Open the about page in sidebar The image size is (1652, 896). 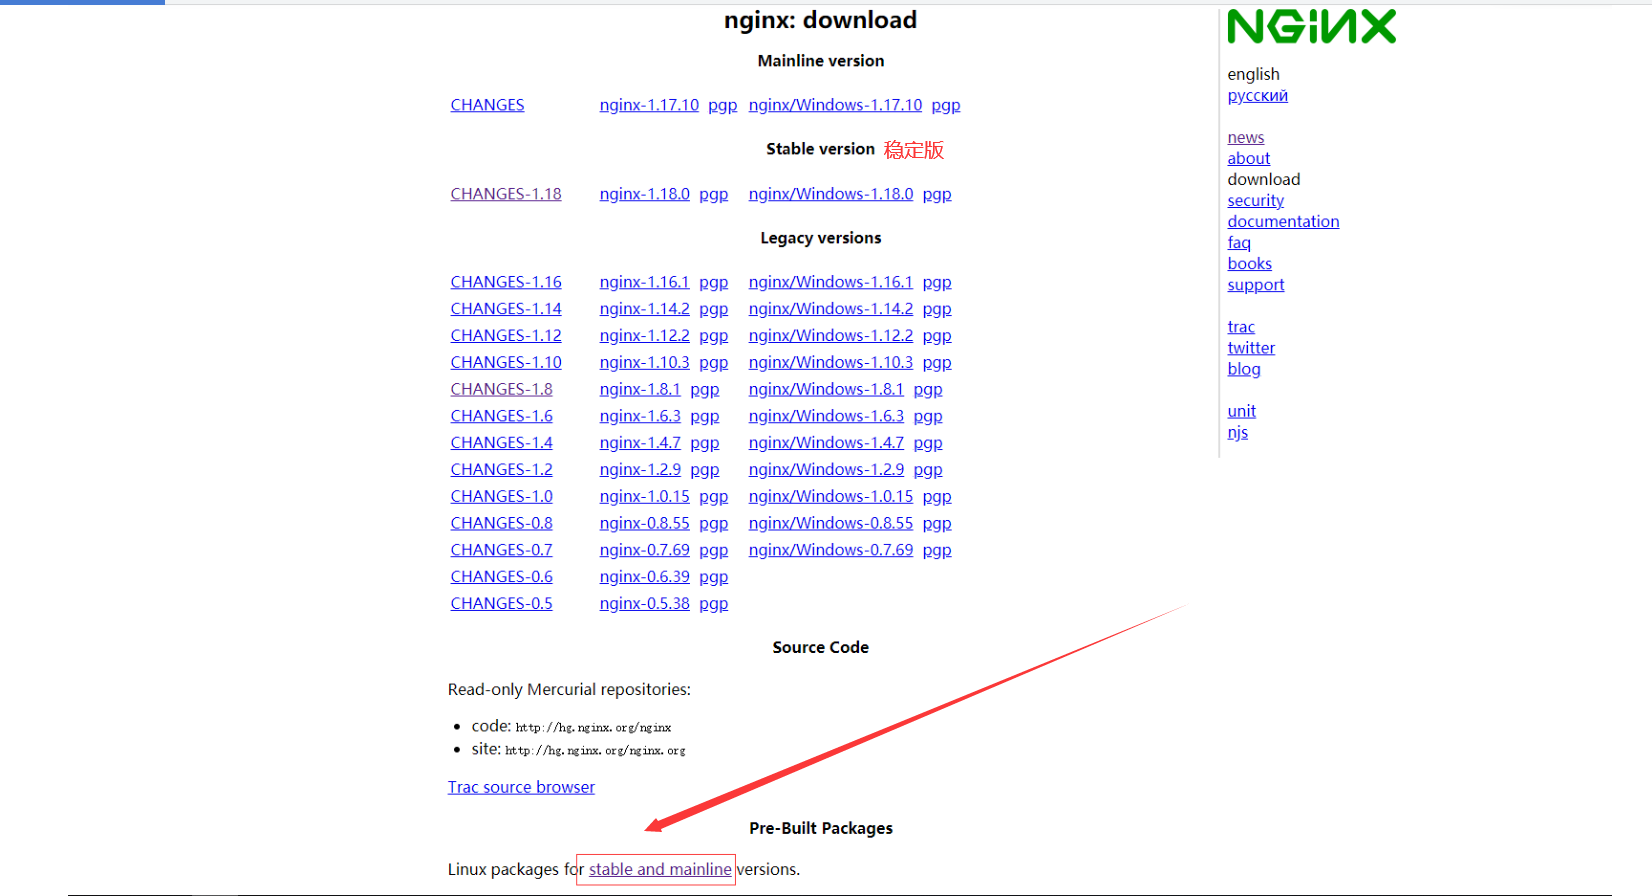coord(1249,159)
